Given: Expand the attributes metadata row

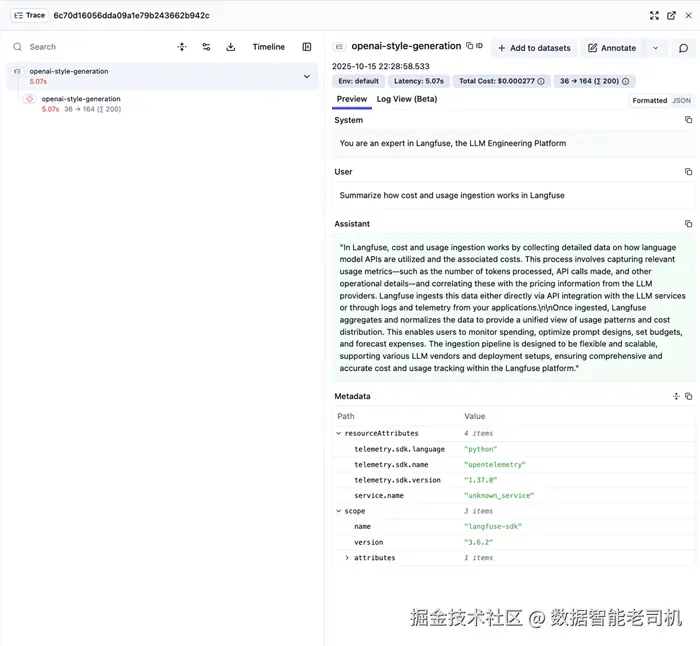Looking at the screenshot, I should point(347,558).
